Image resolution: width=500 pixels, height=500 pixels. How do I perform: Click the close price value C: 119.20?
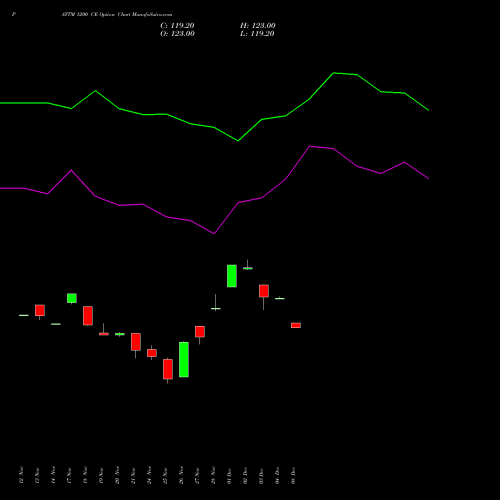tap(177, 26)
